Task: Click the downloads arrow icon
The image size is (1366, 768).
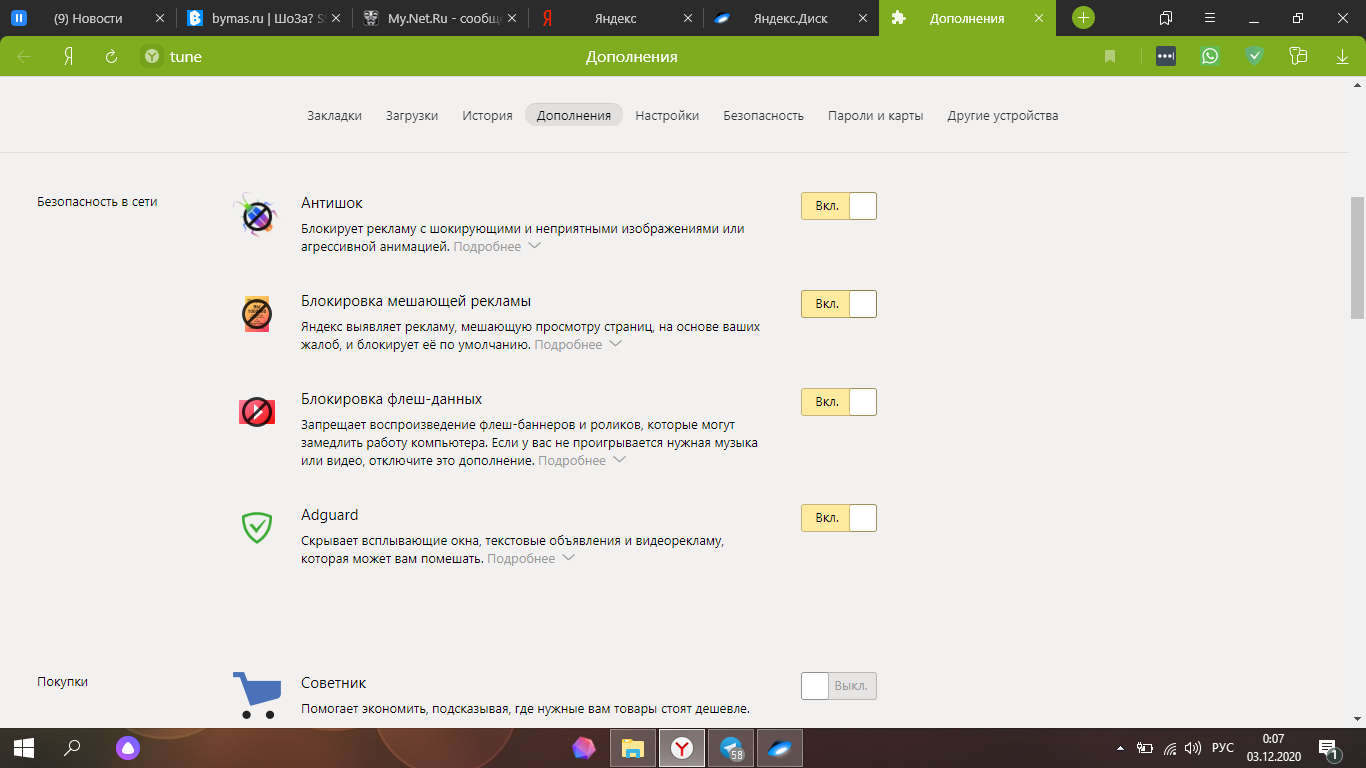Action: [x=1342, y=57]
